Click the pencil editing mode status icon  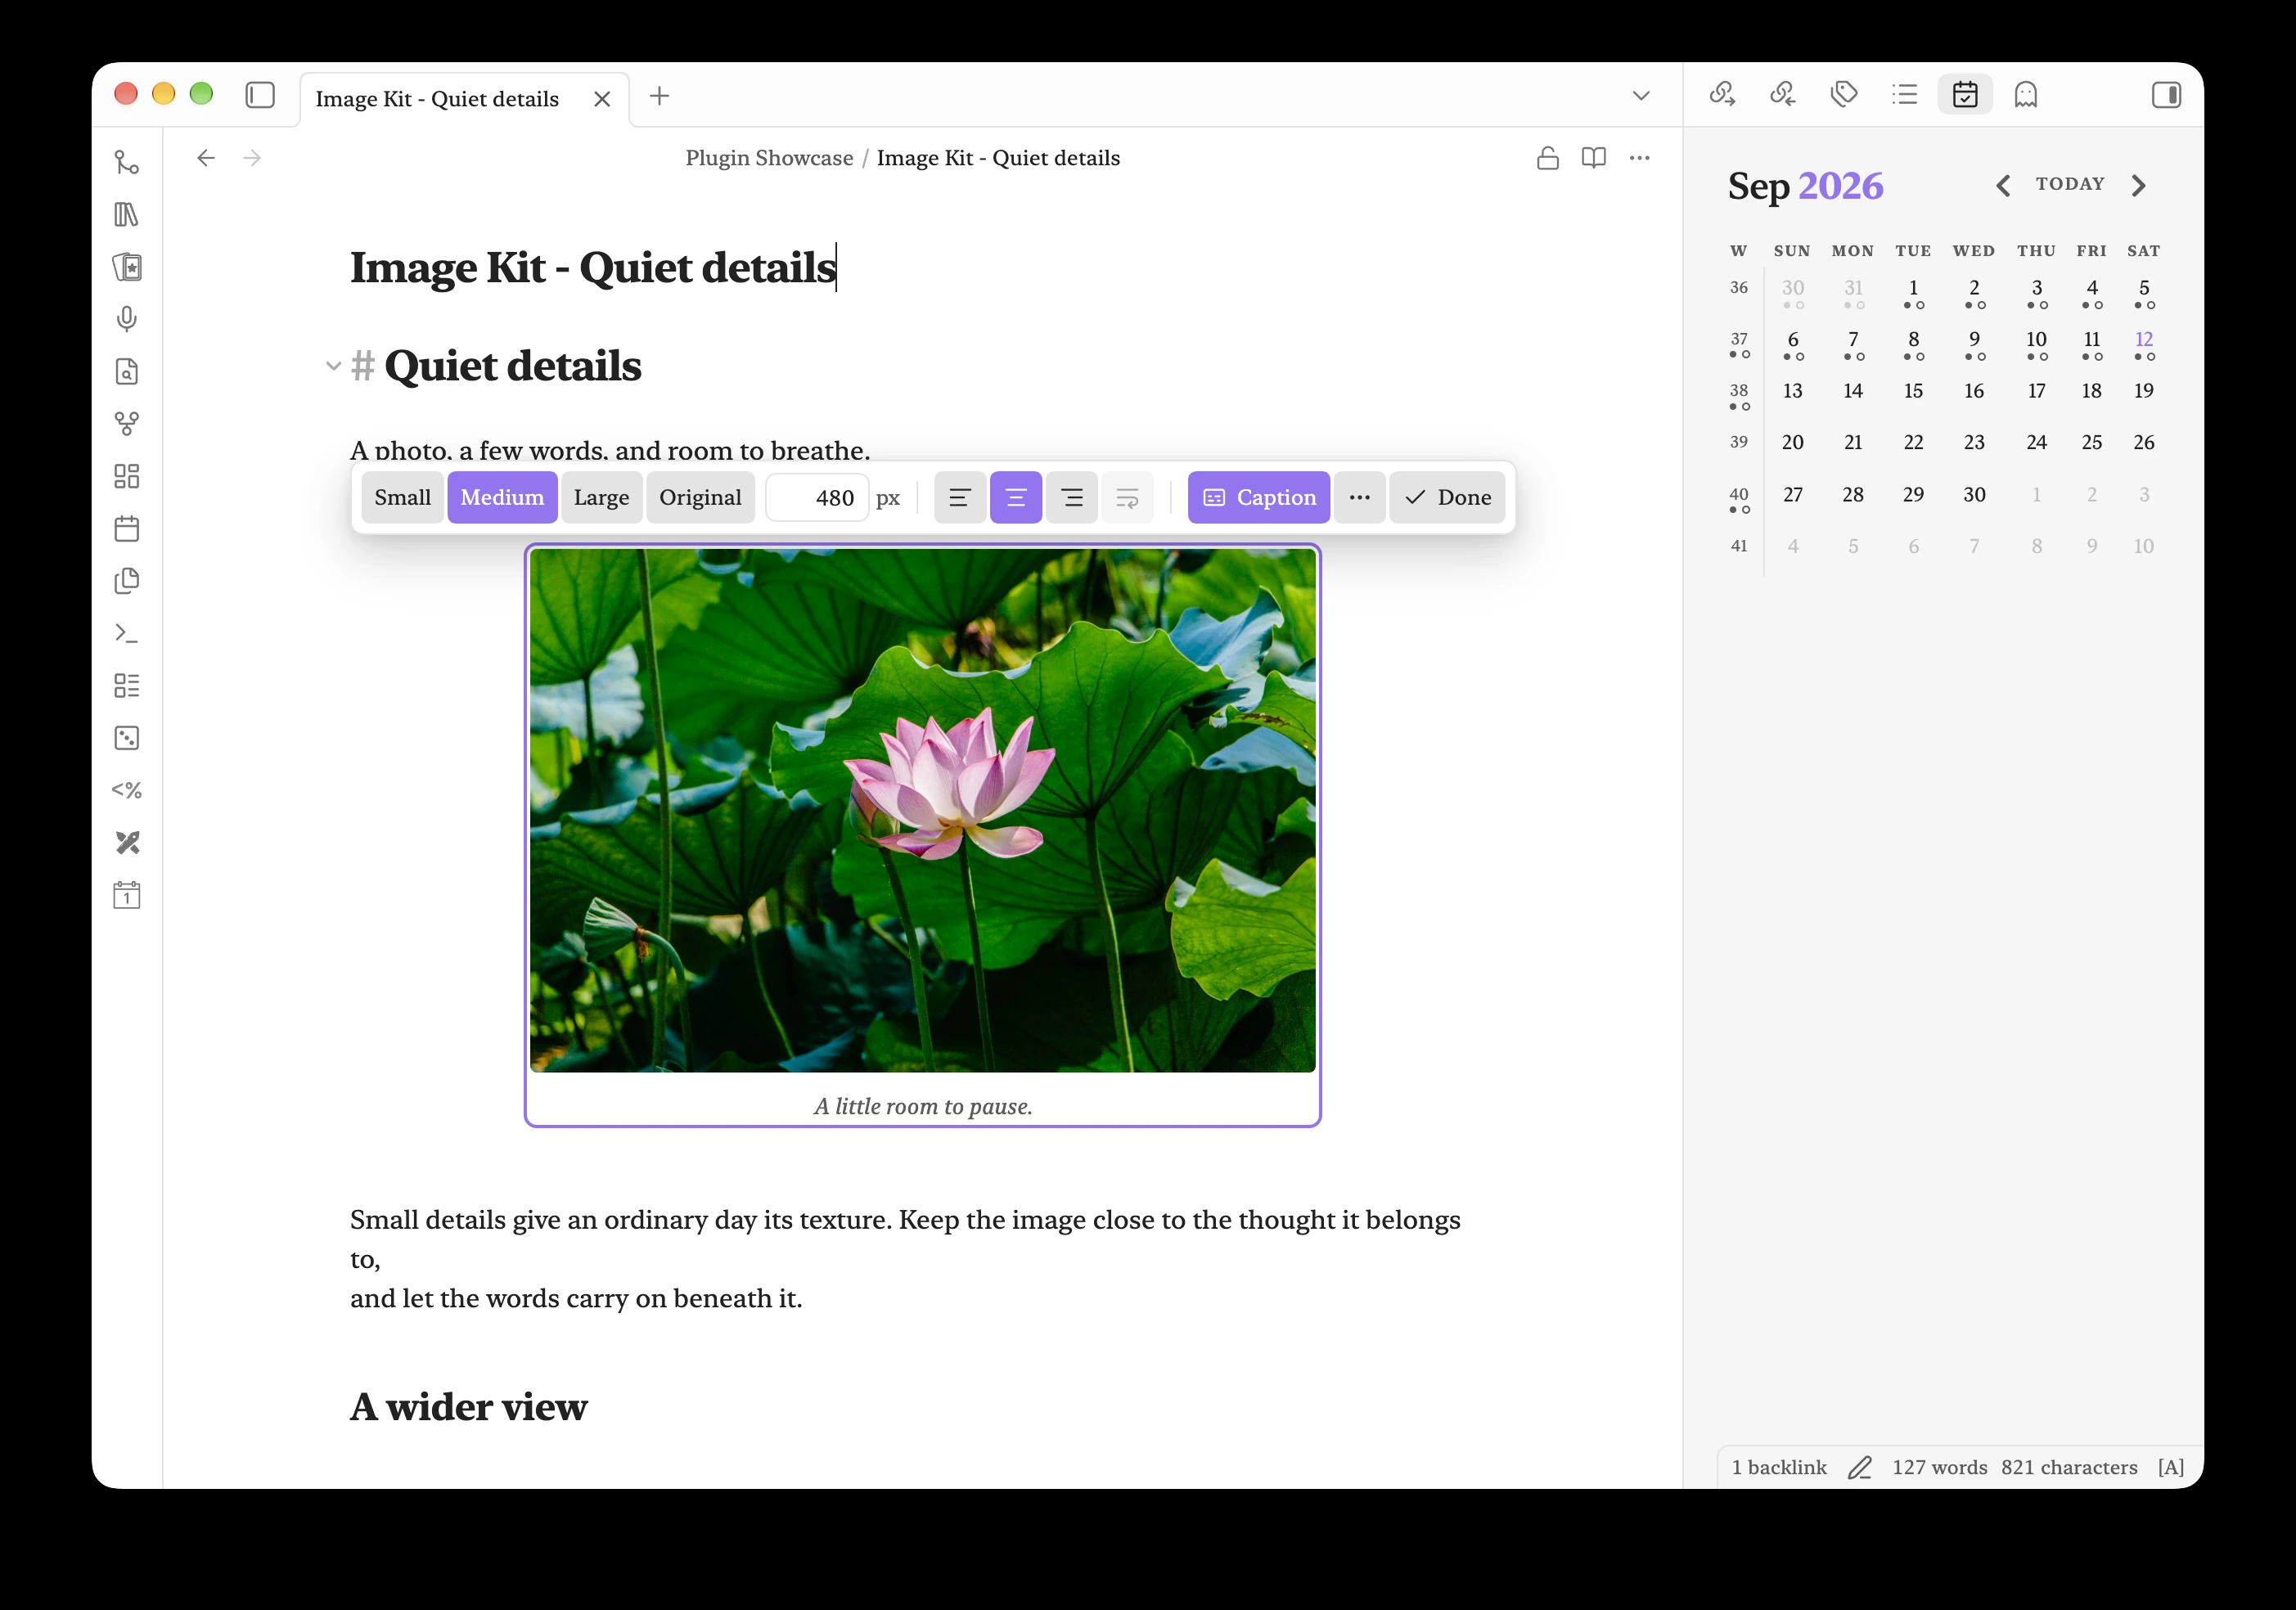point(1859,1467)
